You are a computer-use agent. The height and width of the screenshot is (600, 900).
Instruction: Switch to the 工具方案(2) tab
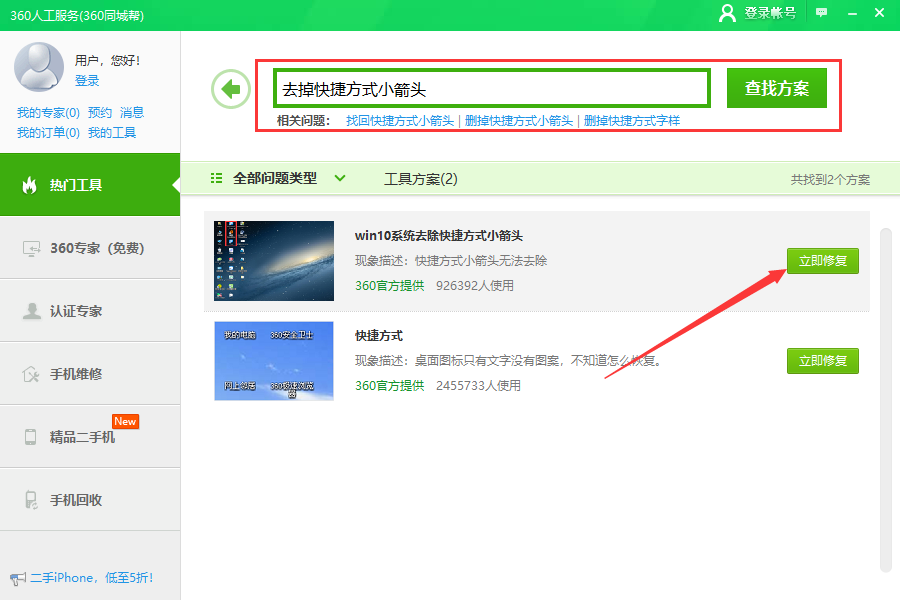pos(420,179)
